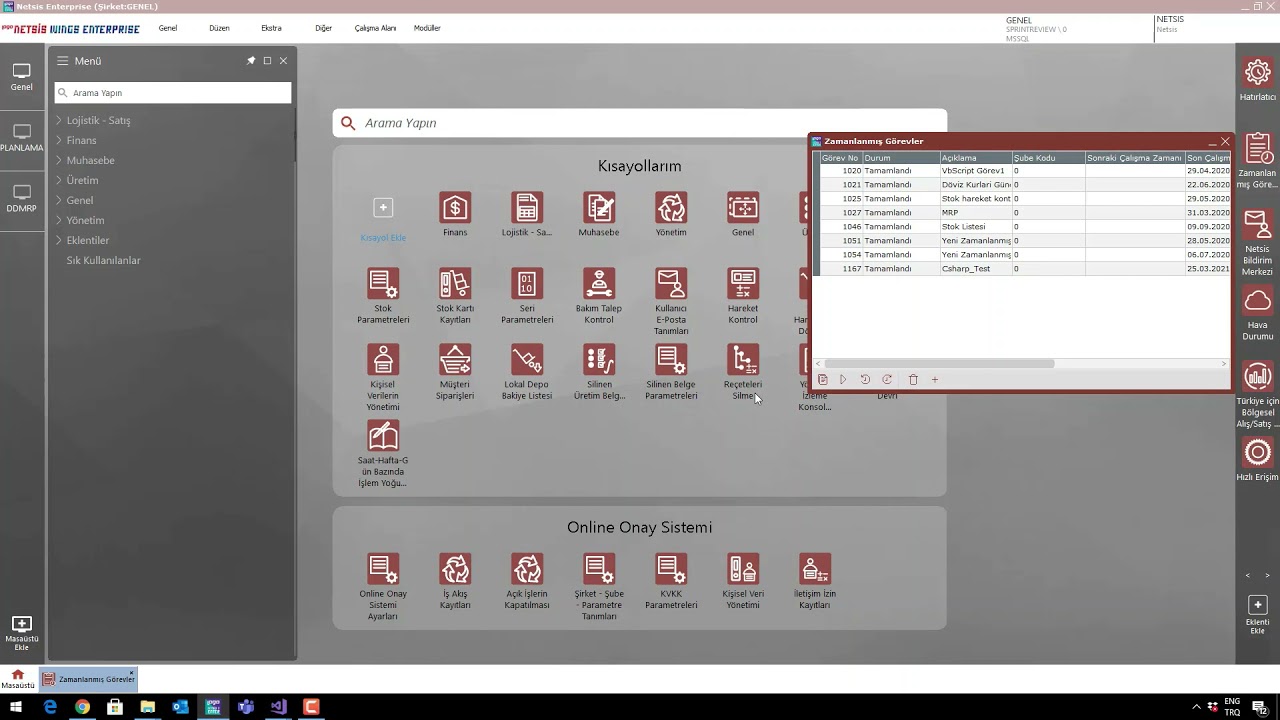Click the plus icon in Zamanlanmış Görevler toolbar

935,380
